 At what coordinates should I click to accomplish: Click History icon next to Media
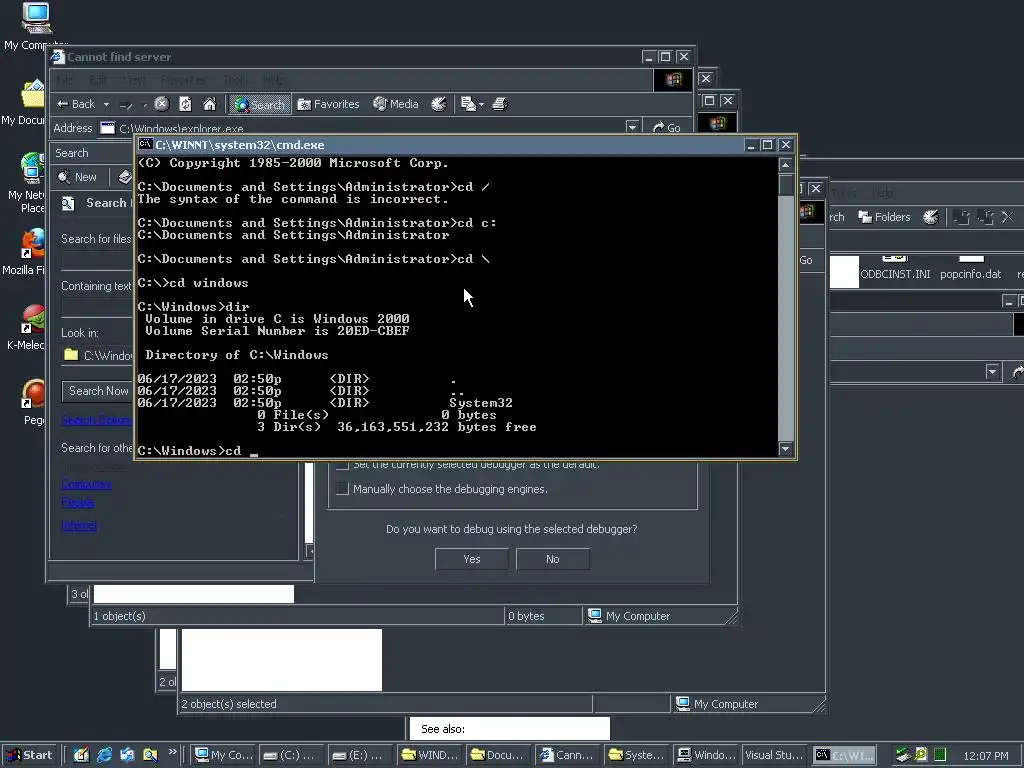pos(439,104)
